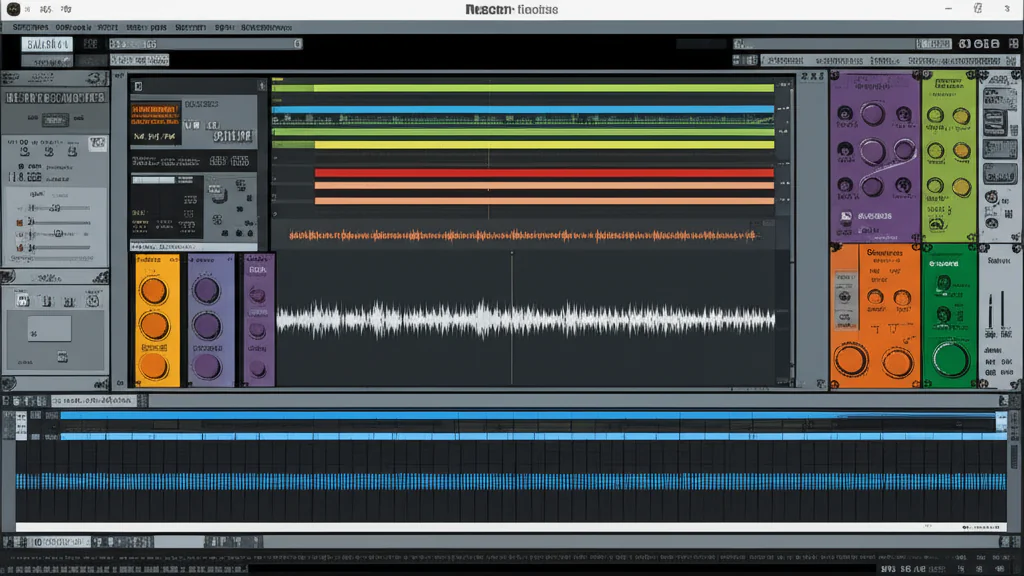Click the labeled name field above the bottom editor

pos(93,400)
